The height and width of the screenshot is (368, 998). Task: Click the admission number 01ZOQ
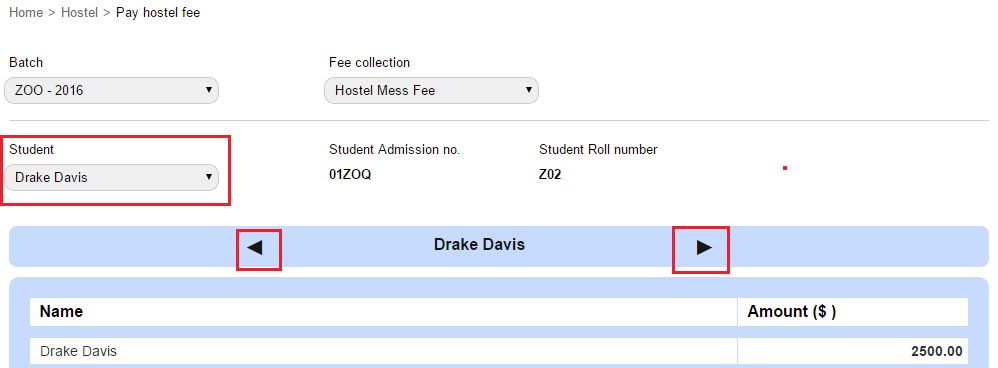pos(350,174)
